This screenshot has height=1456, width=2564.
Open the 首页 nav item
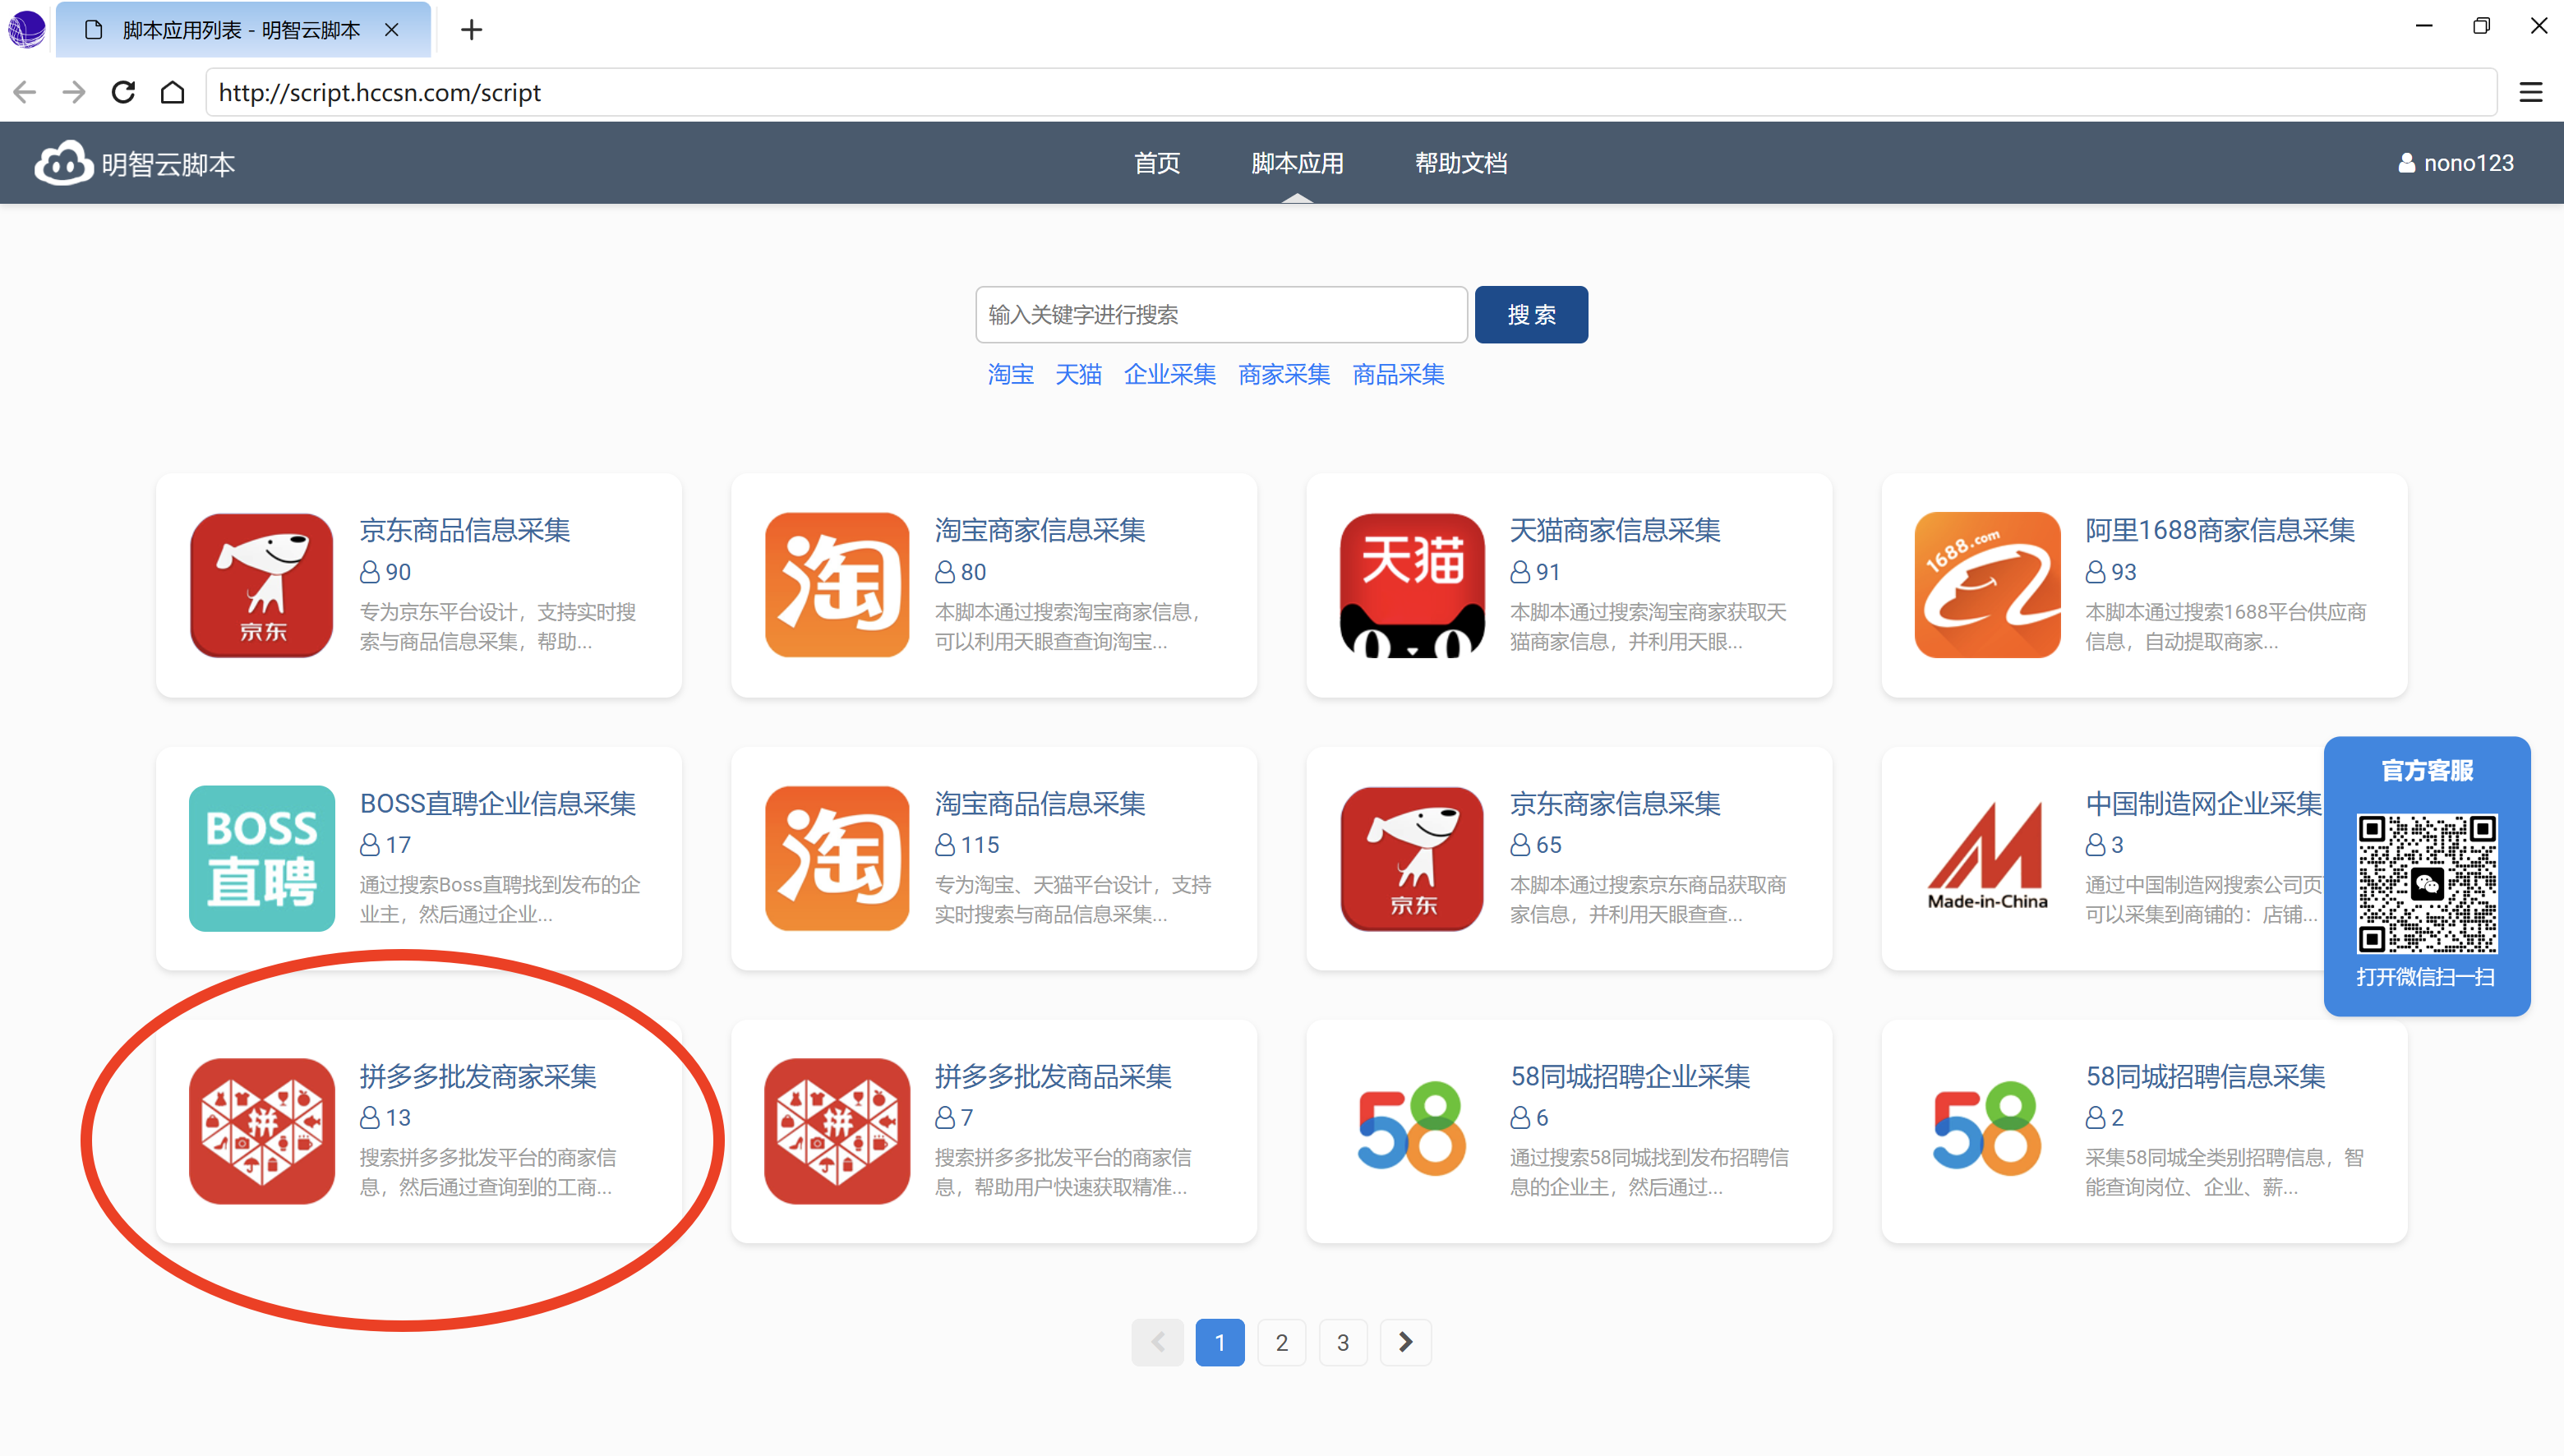[x=1157, y=163]
